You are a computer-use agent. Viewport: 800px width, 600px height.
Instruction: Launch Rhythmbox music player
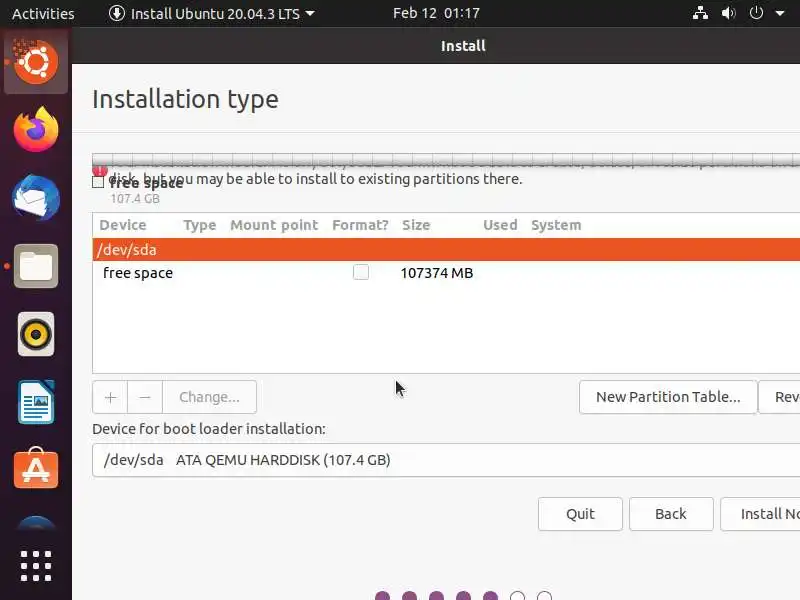(x=36, y=334)
